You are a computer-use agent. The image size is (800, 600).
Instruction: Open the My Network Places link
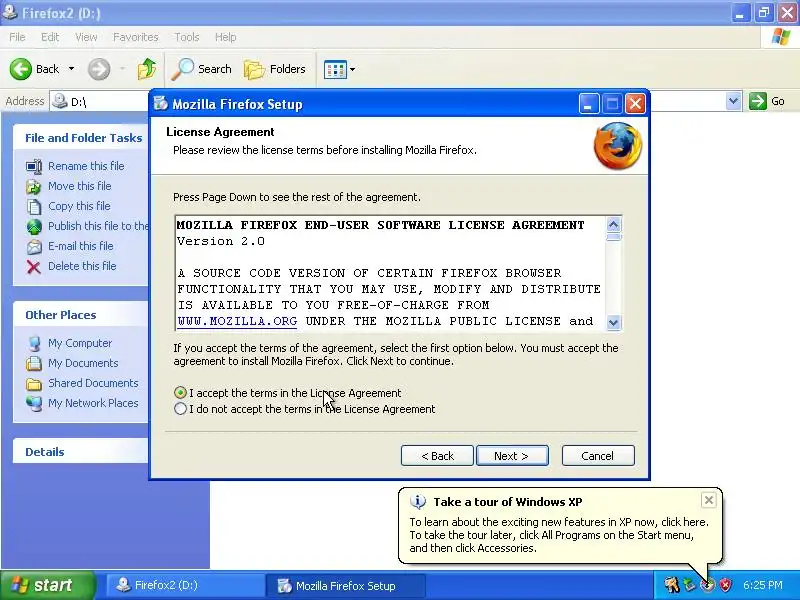pos(93,403)
